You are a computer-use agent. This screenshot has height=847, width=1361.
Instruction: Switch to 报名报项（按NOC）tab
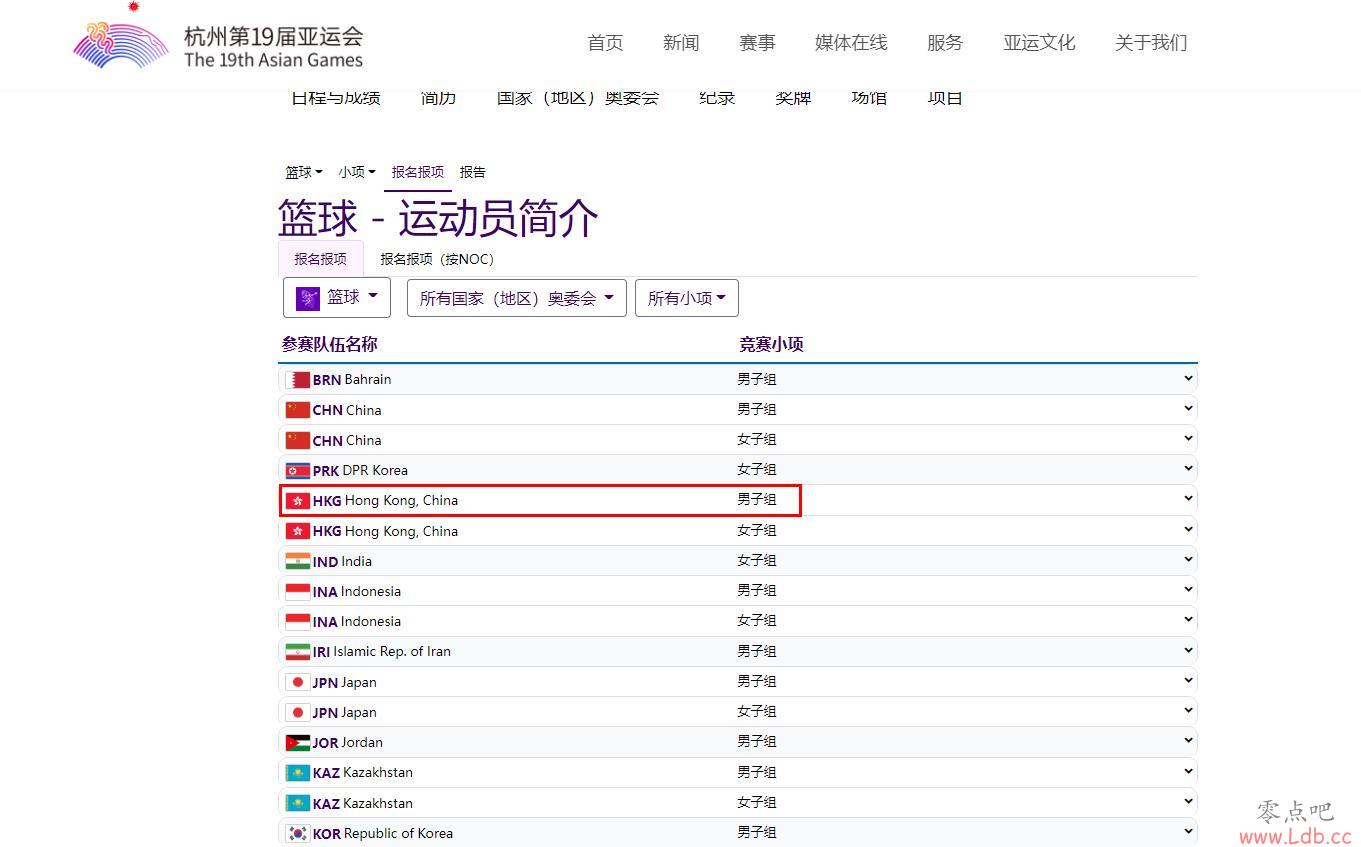[437, 259]
